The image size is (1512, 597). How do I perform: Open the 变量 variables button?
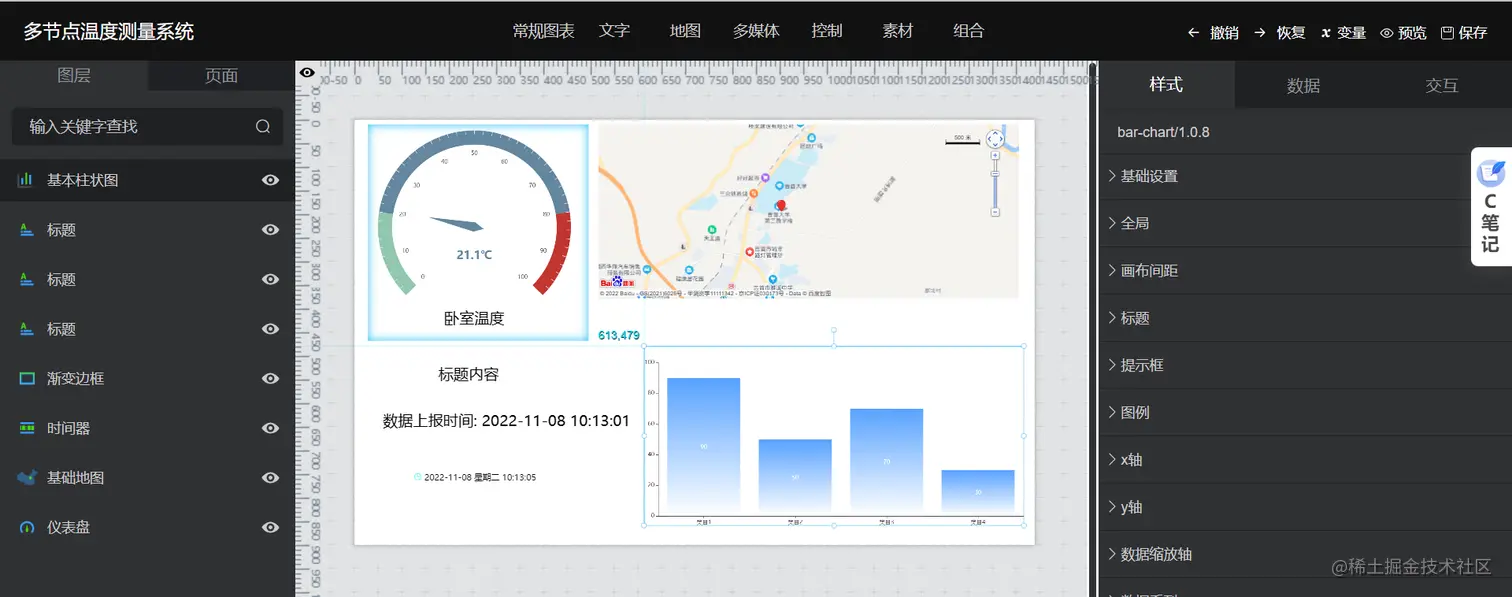click(1343, 33)
